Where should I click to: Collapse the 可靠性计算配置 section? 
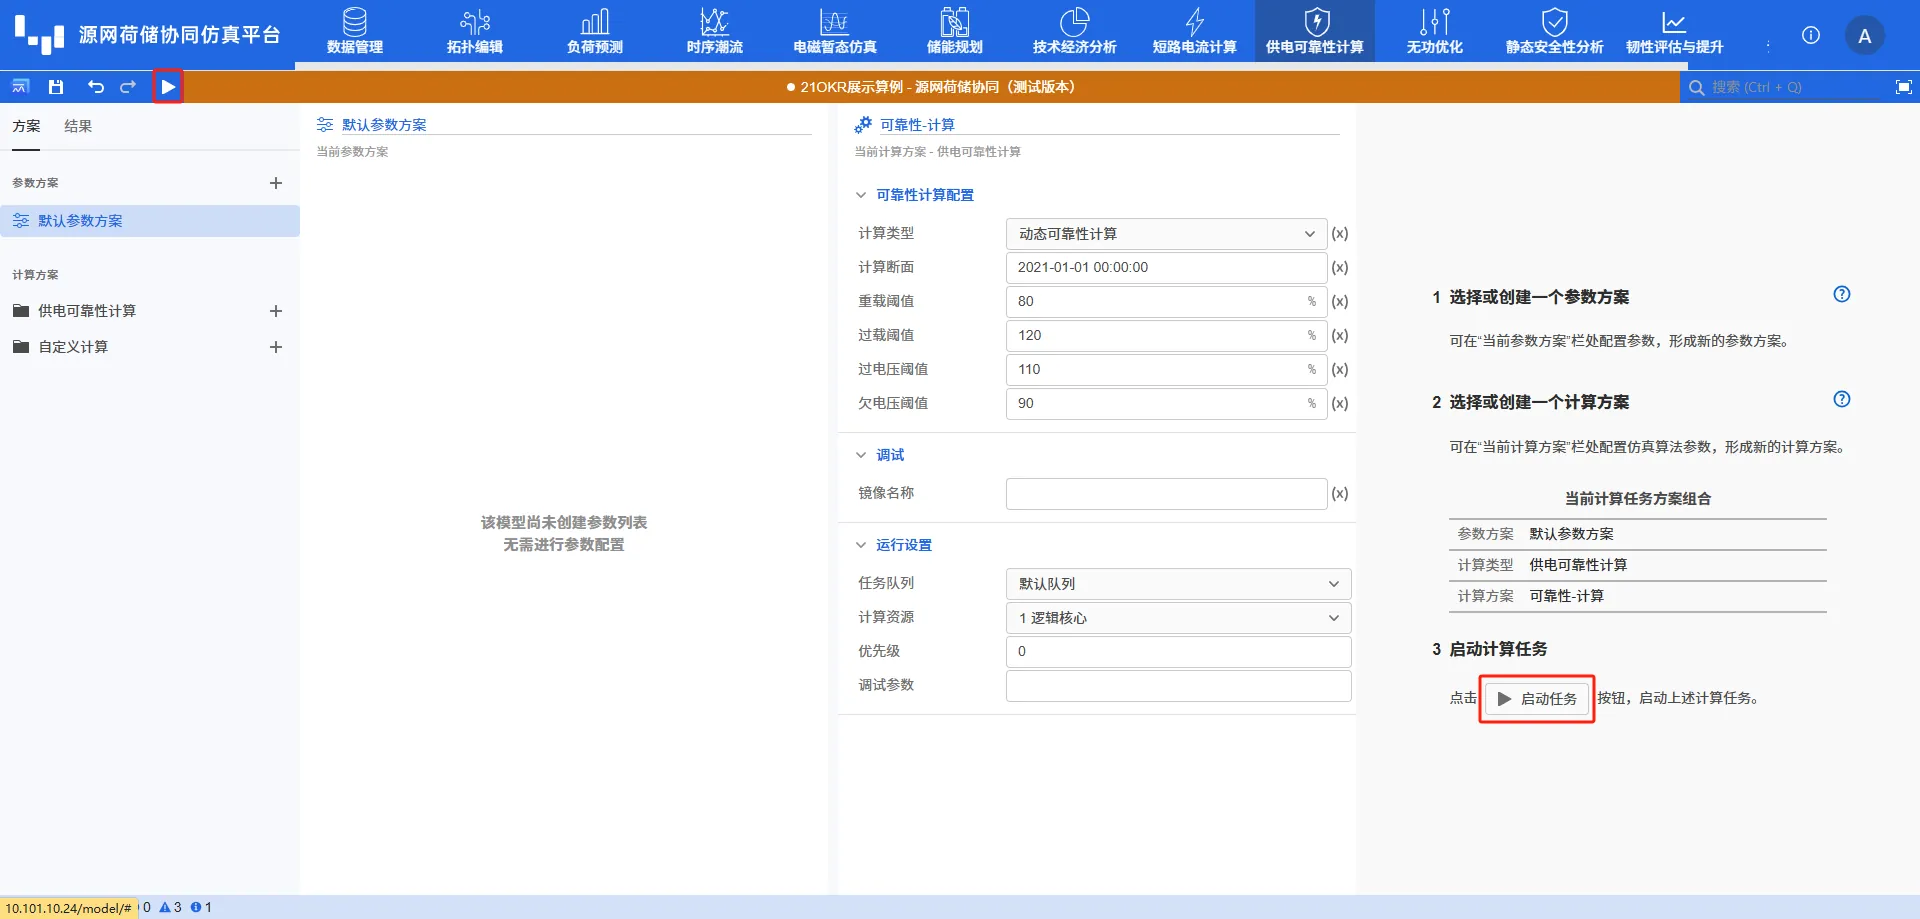861,195
